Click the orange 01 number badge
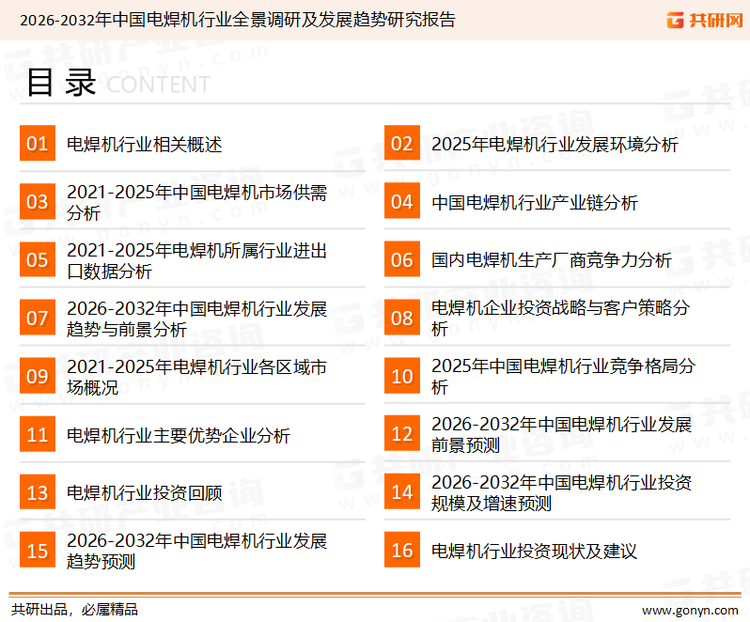Viewport: 750px width, 622px height. (x=37, y=144)
